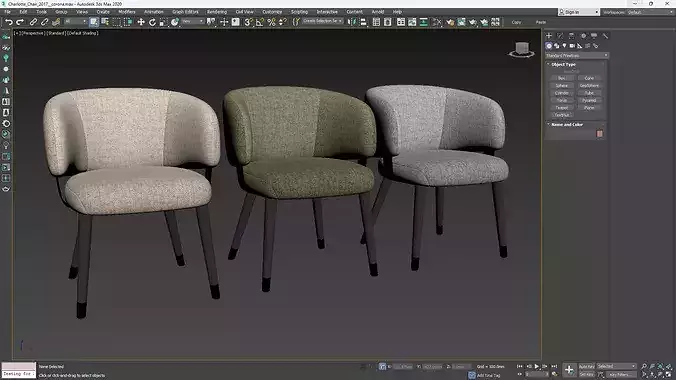This screenshot has width=676, height=380.
Task: Open the Select by Name icon
Action: 105,22
